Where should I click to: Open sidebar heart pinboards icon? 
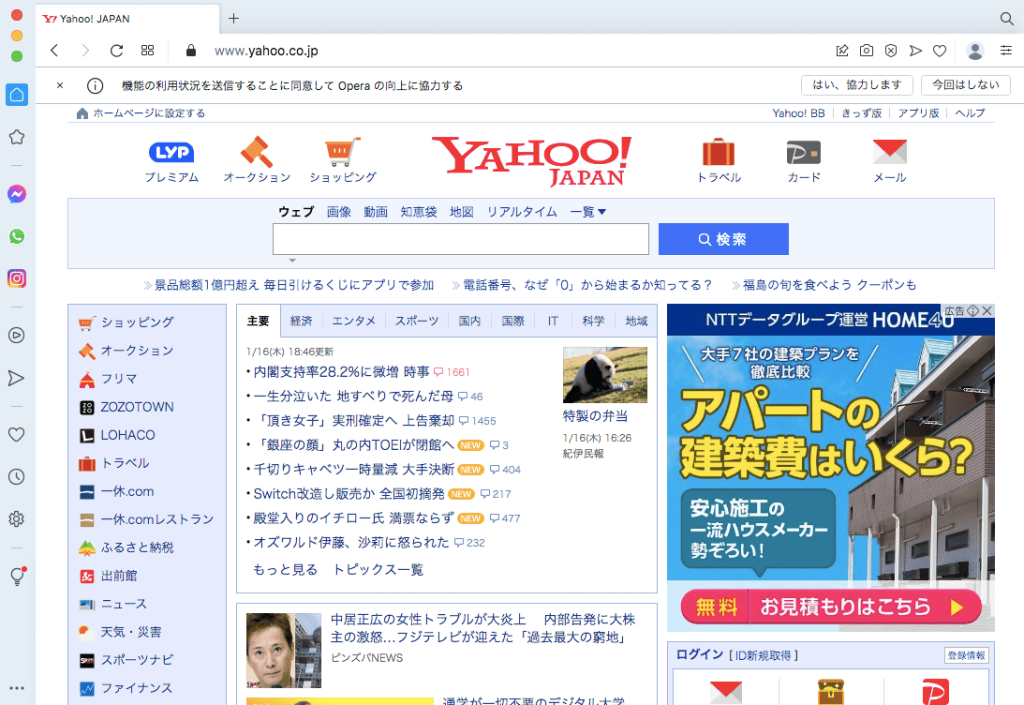[16, 435]
